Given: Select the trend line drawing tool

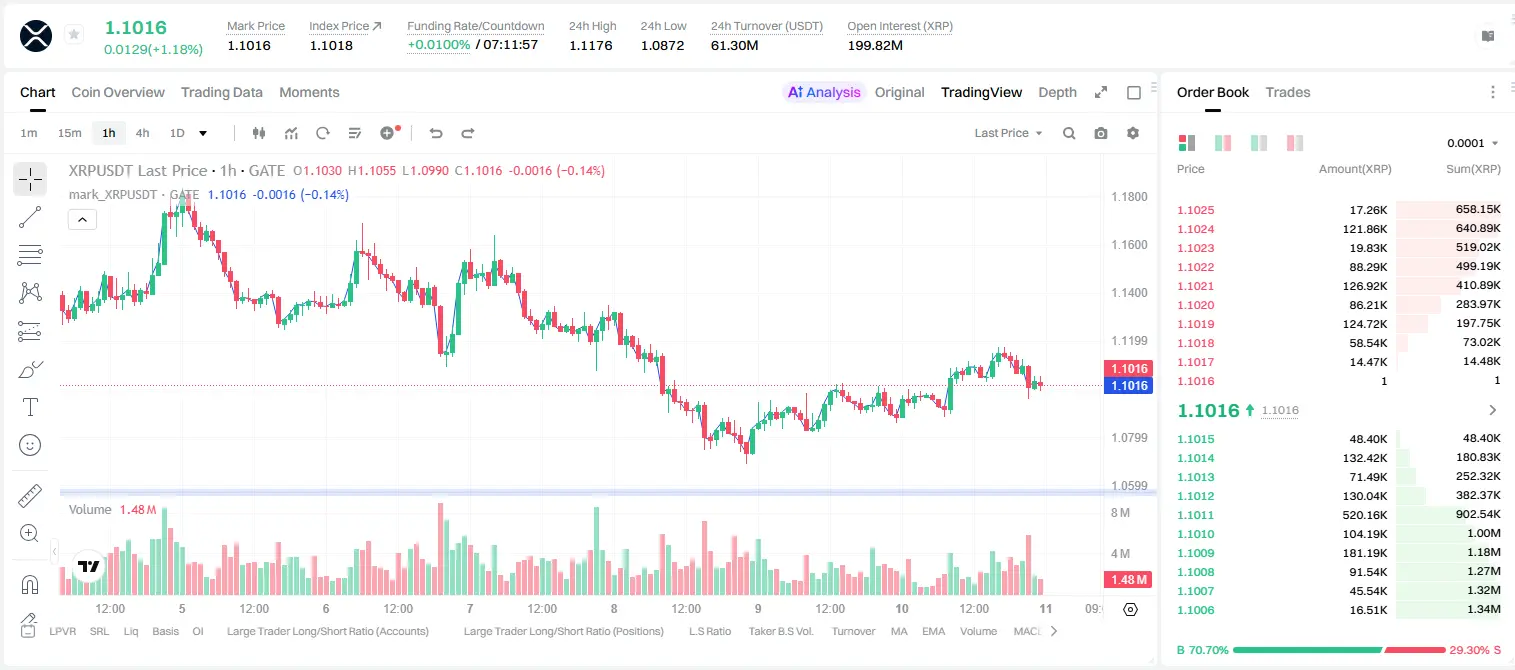Looking at the screenshot, I should point(30,217).
